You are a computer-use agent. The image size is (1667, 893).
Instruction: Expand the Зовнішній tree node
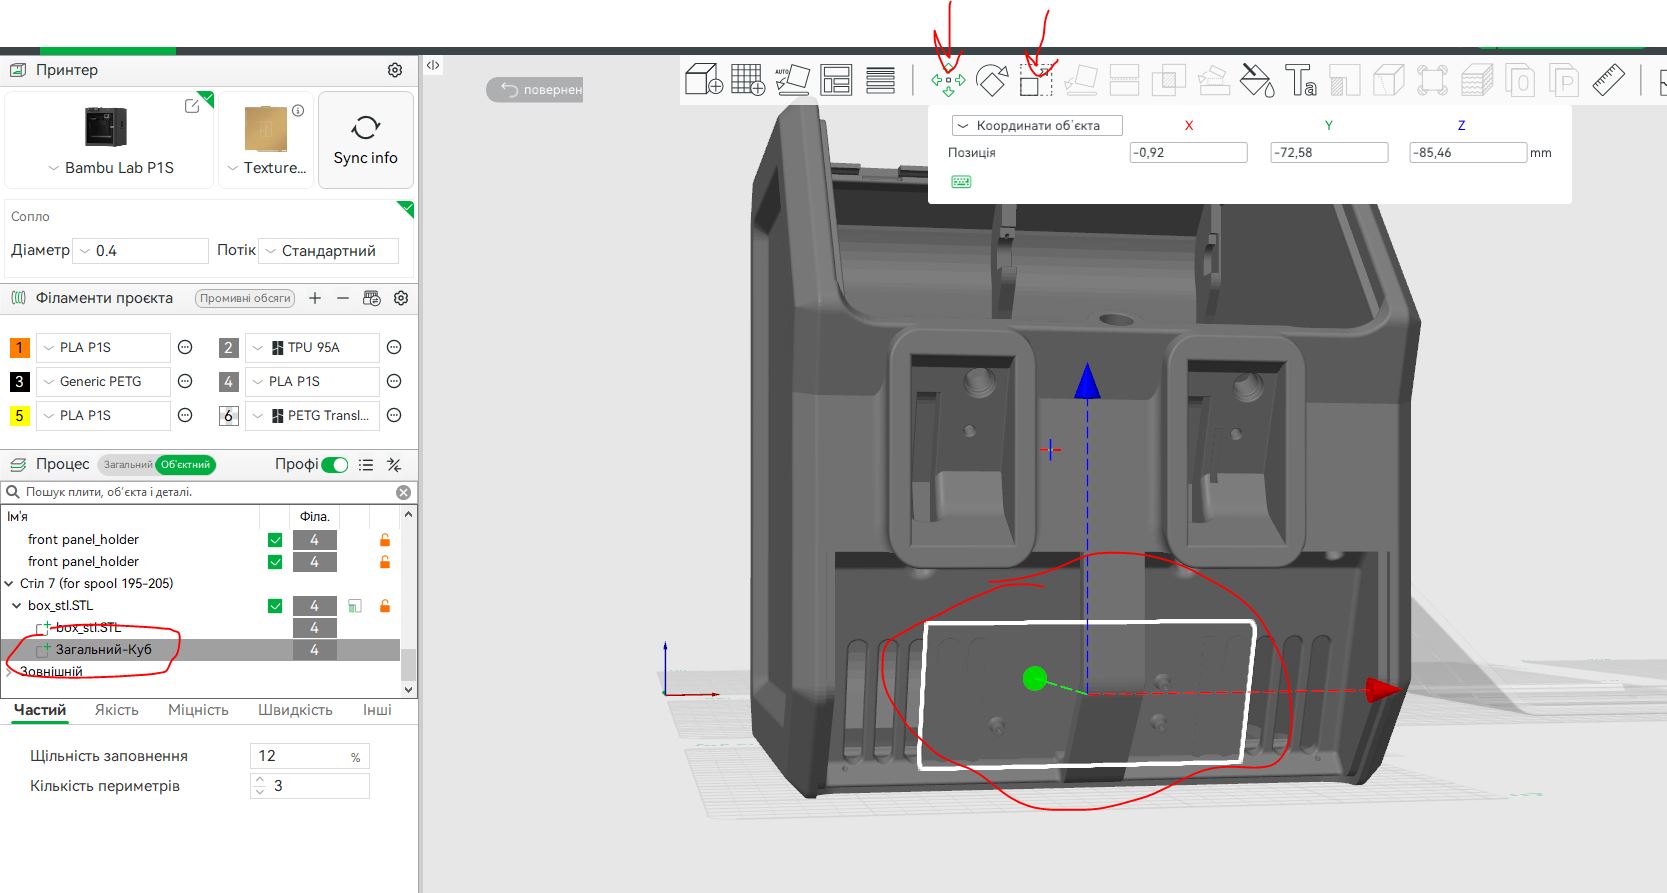coord(9,672)
